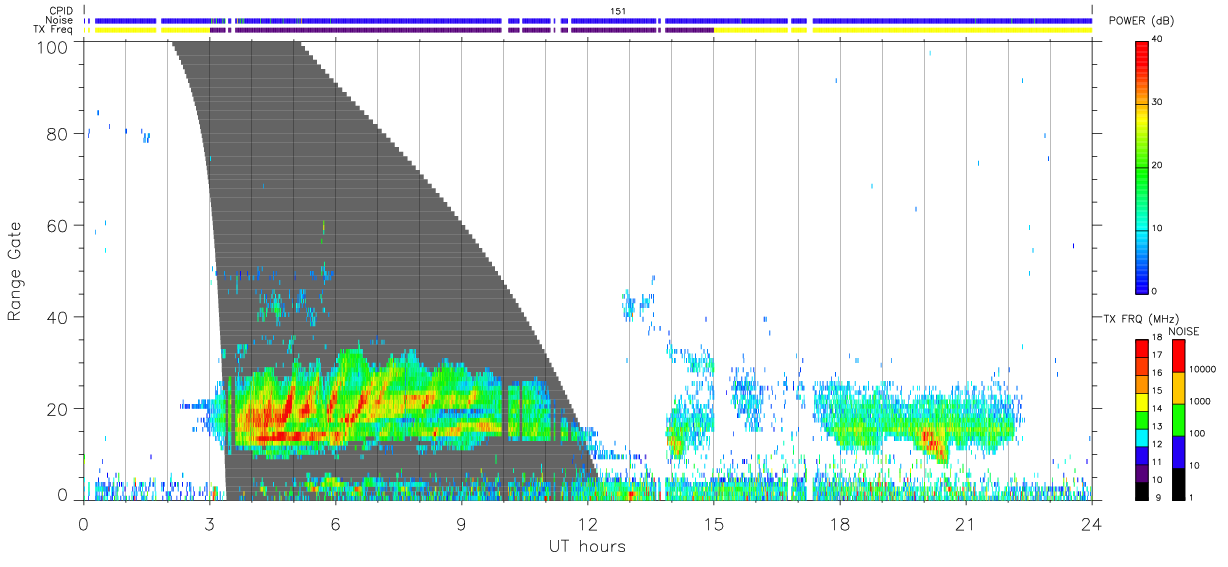
Task: Click the TX FRQ (MHz) color scale
Action: 1141,419
